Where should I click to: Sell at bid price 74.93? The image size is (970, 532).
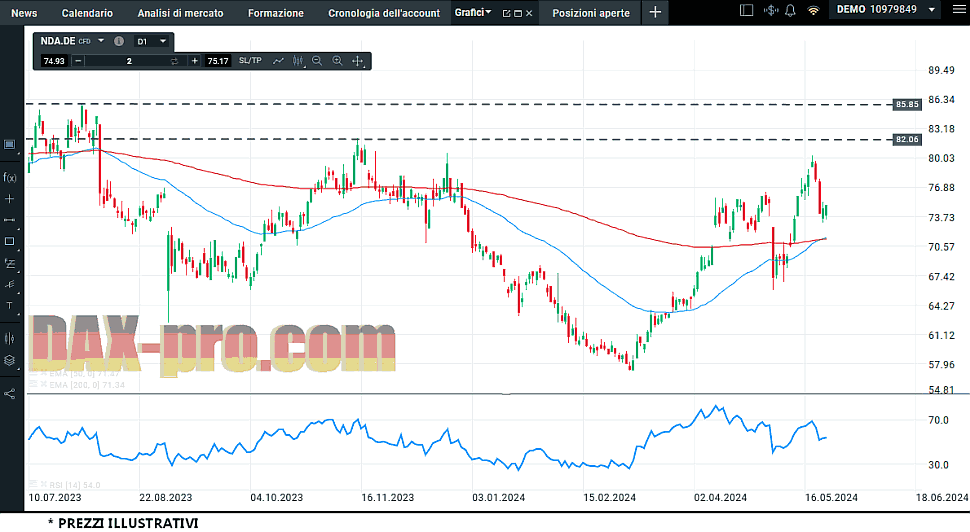54,61
